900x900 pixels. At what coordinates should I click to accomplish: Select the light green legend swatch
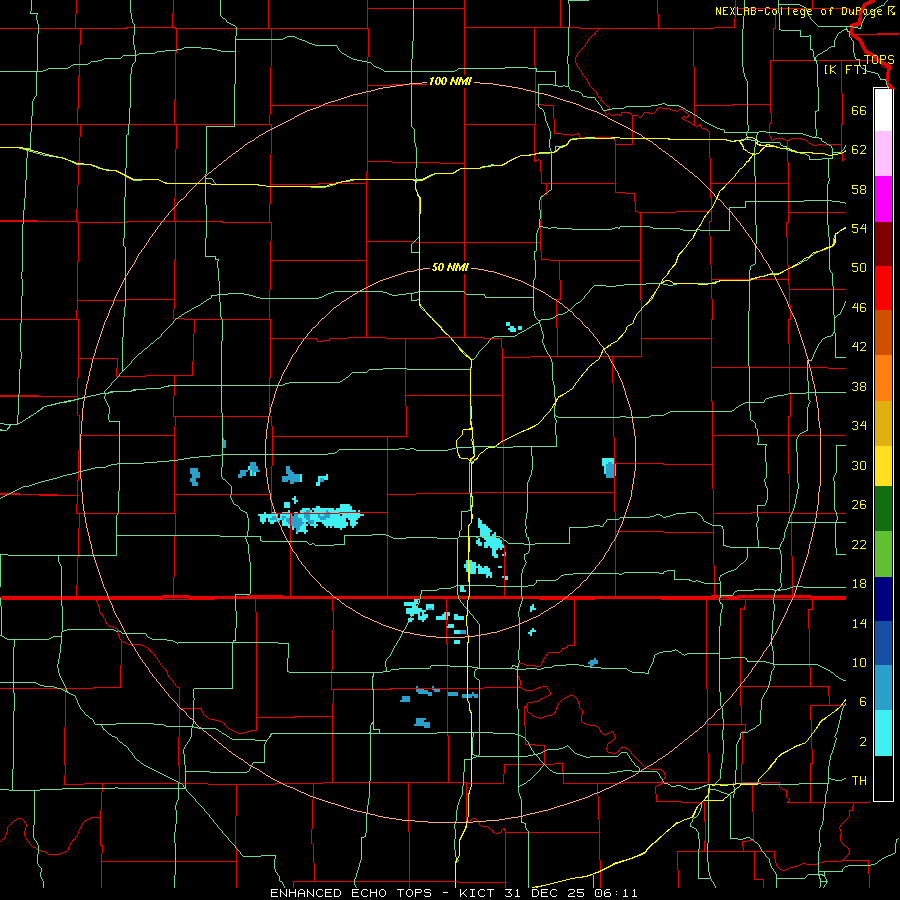(x=883, y=554)
